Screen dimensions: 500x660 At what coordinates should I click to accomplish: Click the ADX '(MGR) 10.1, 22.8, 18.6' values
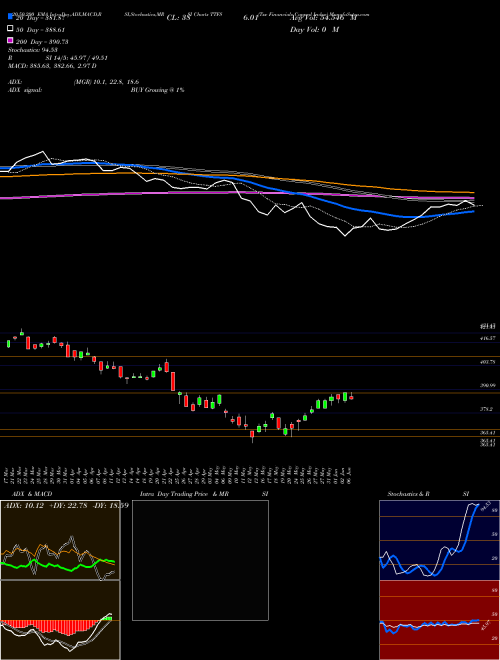pyautogui.click(x=106, y=82)
